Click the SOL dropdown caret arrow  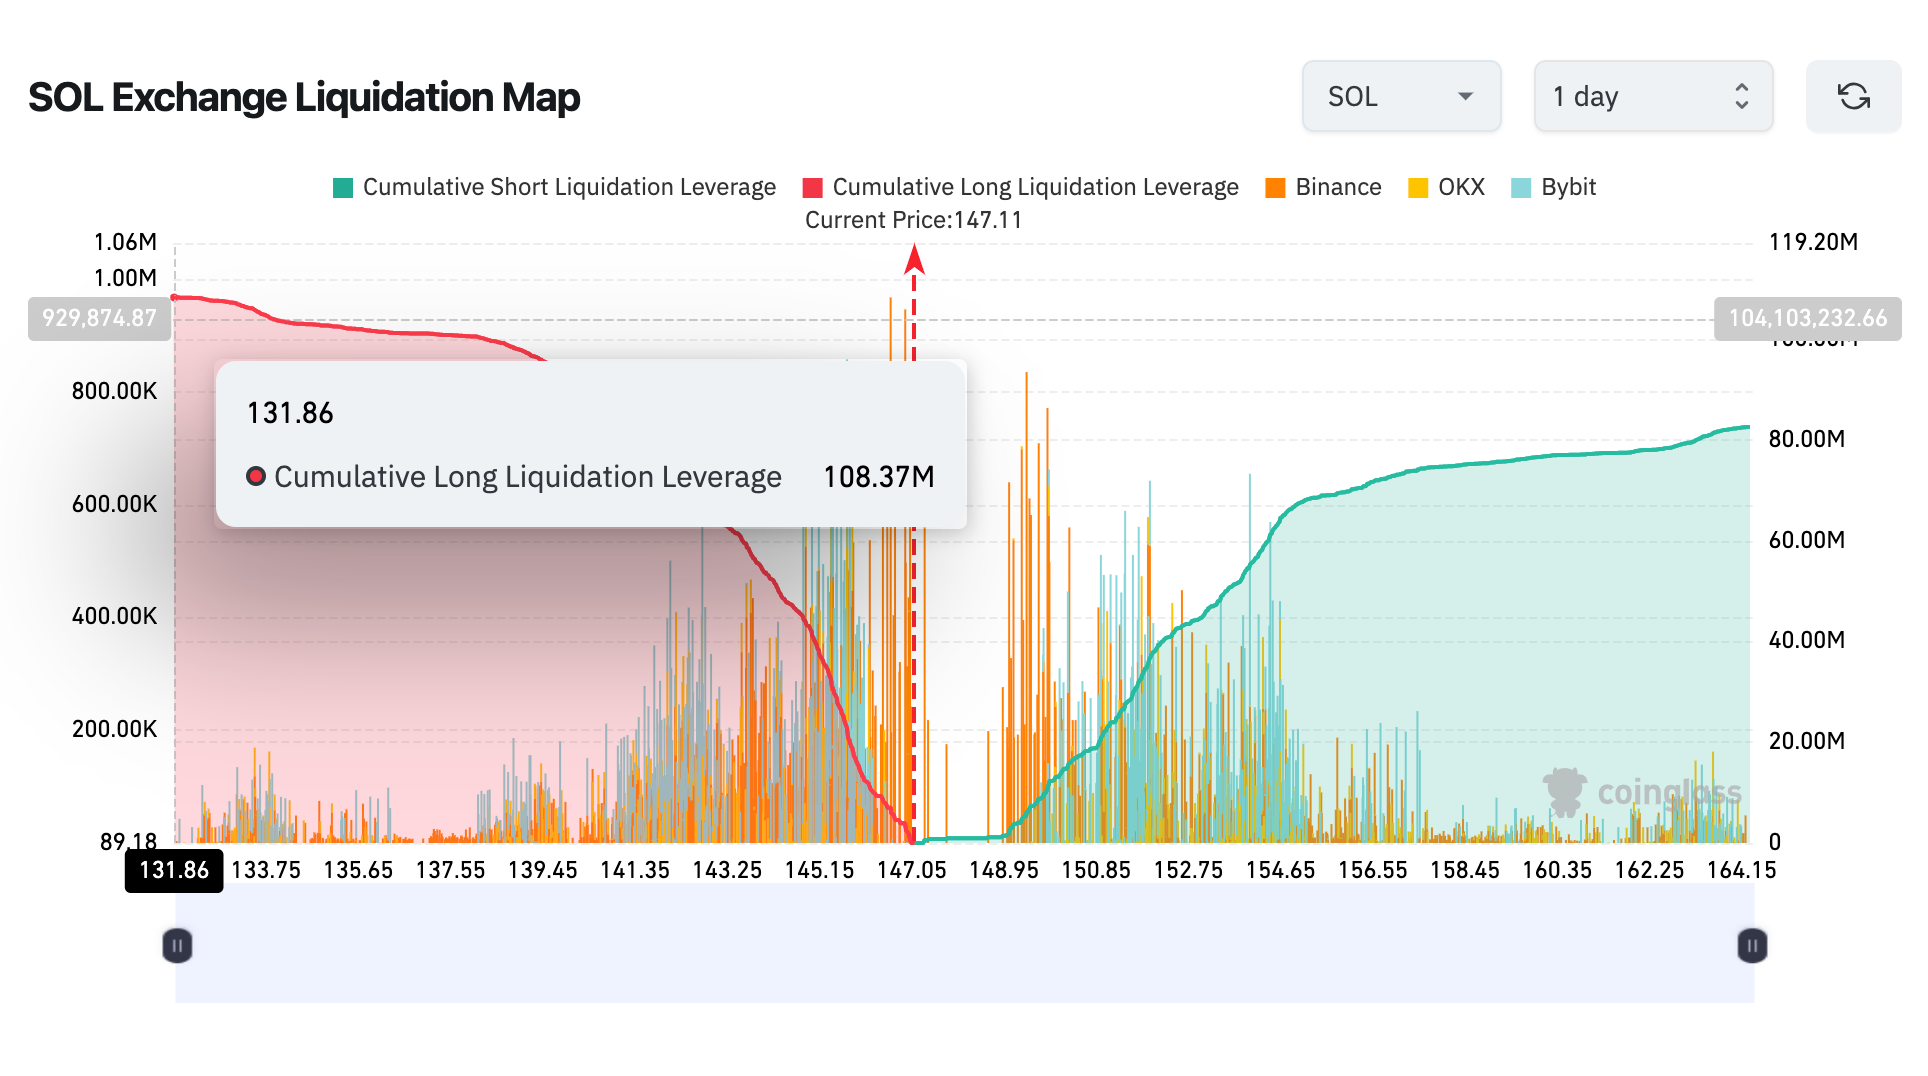(1465, 96)
